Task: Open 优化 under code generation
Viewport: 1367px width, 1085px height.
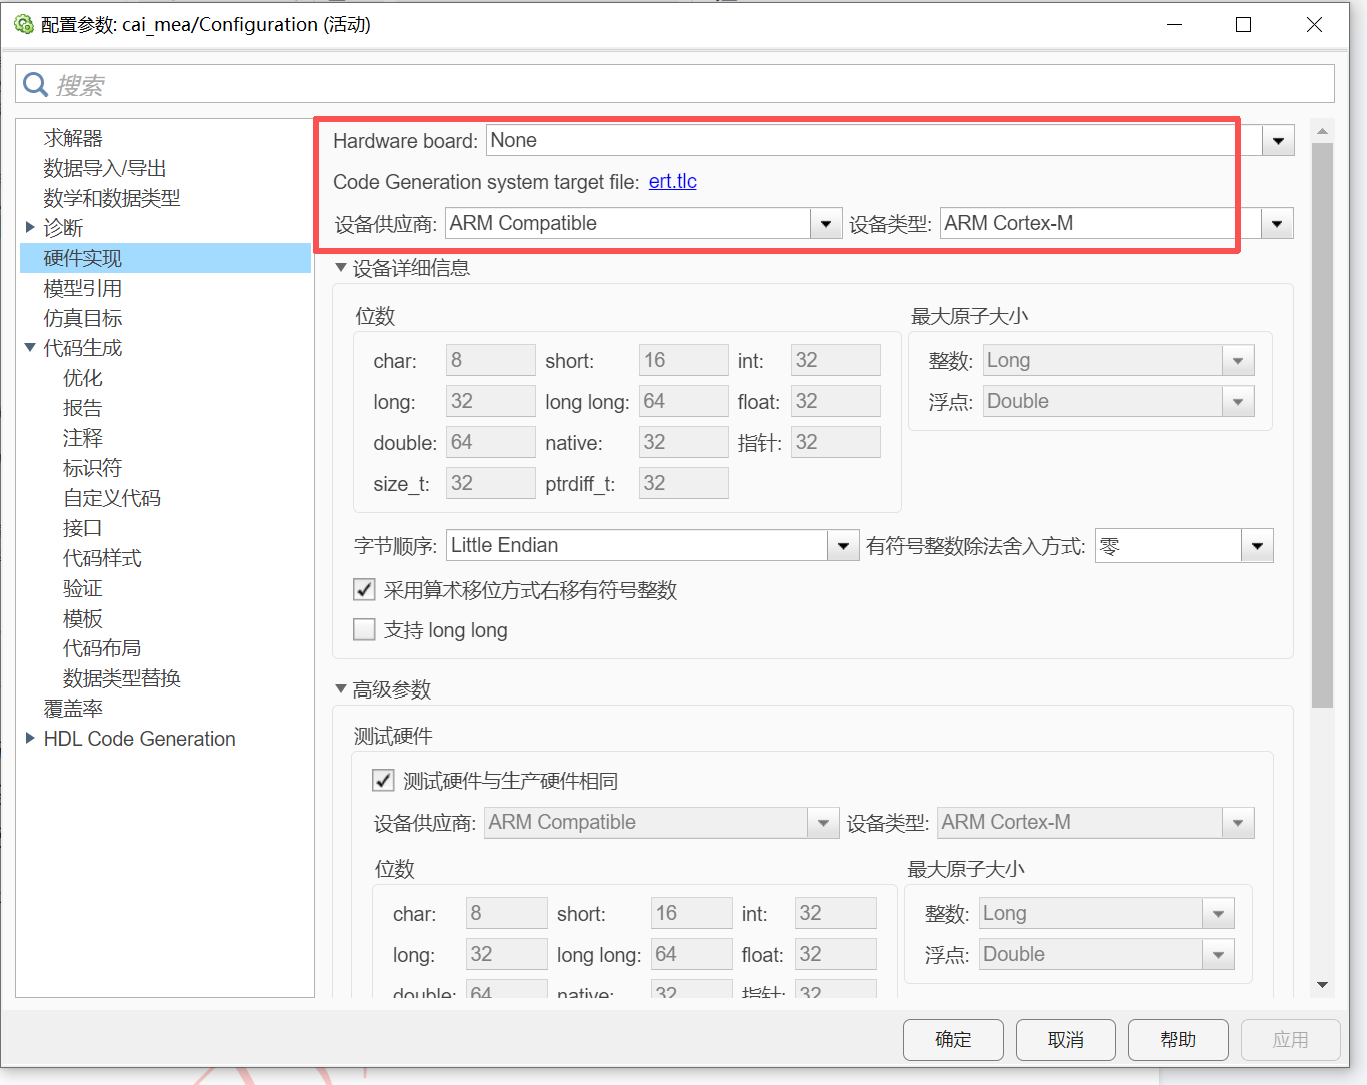Action: 83,378
